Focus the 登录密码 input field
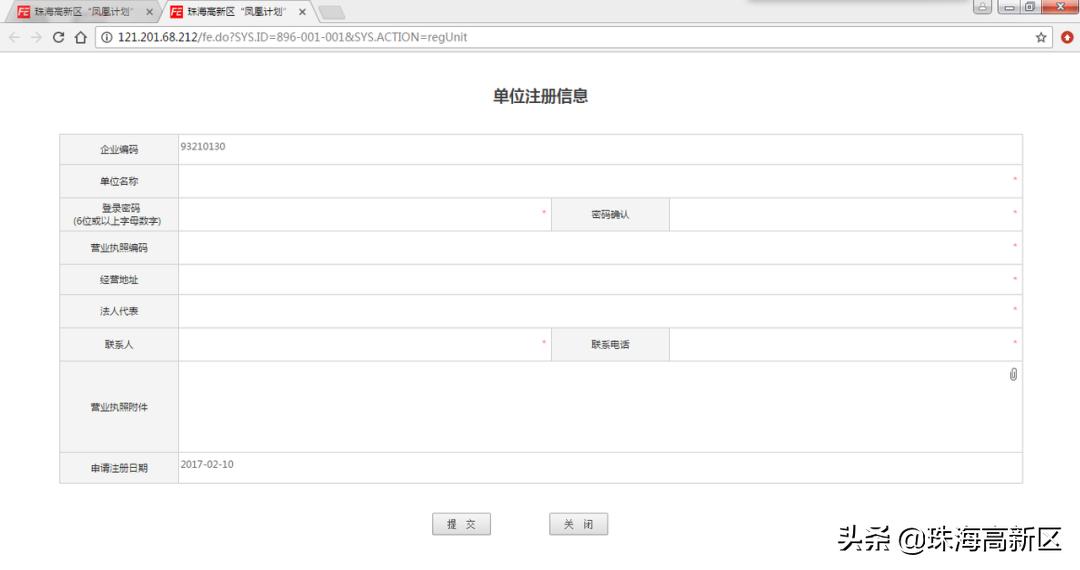The width and height of the screenshot is (1080, 570). point(364,214)
